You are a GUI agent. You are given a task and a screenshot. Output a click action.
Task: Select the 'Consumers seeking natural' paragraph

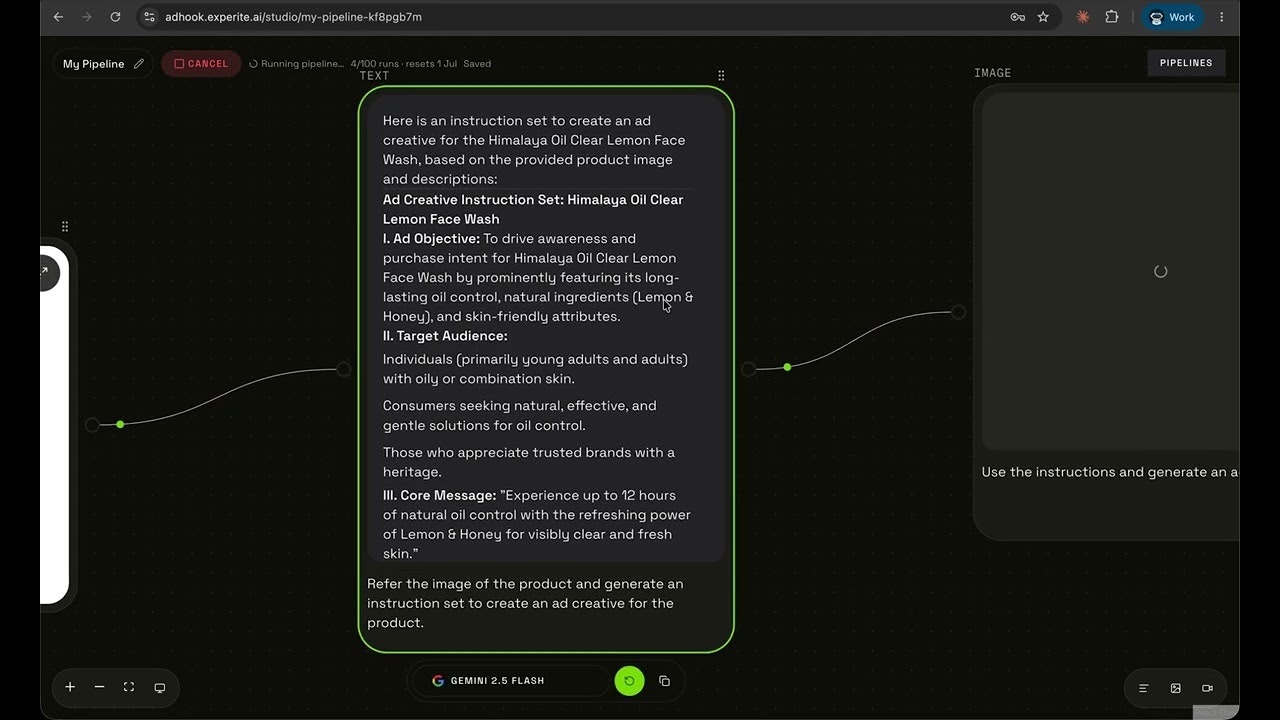(x=520, y=416)
